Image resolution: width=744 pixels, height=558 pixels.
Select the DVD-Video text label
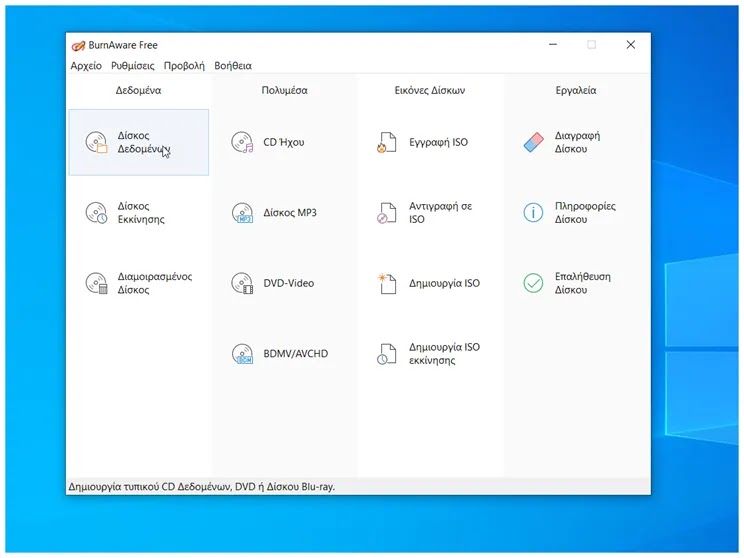click(x=288, y=283)
